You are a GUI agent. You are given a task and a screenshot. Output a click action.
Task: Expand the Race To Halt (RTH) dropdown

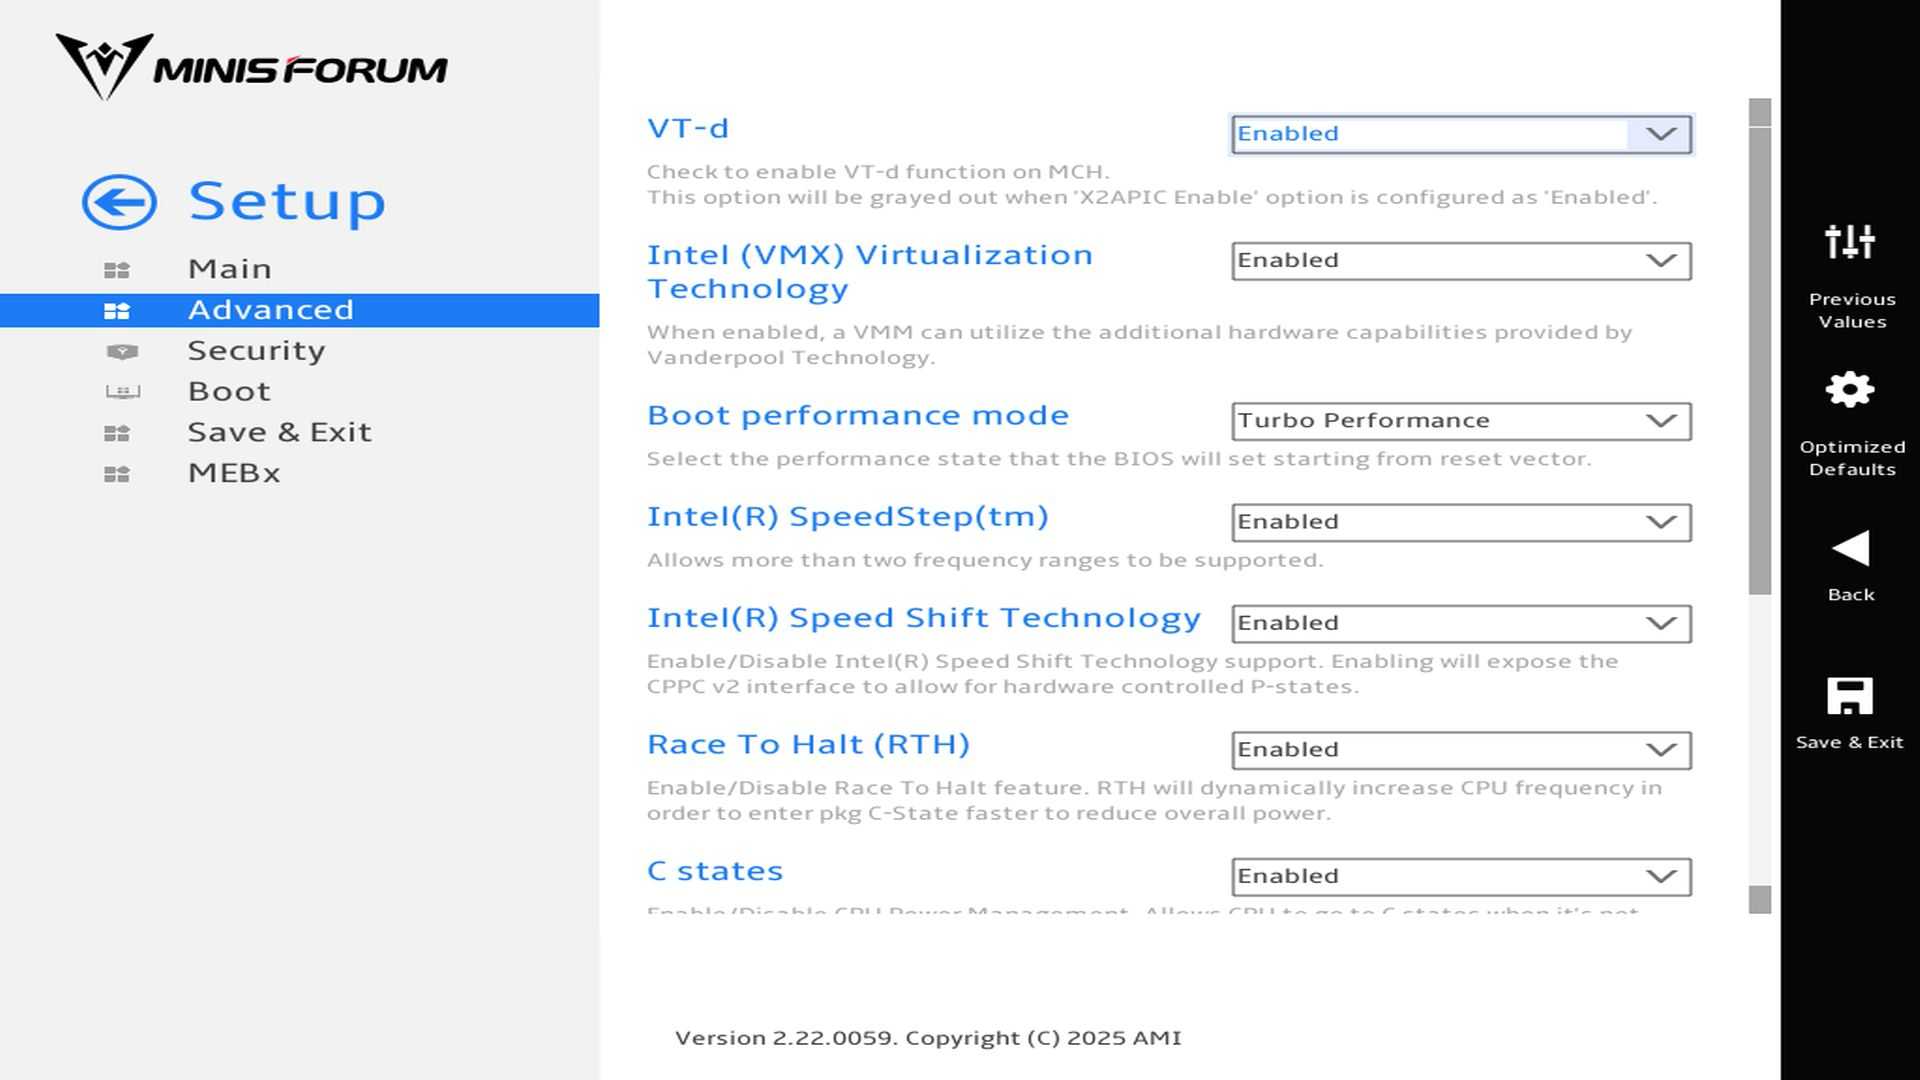(x=1460, y=750)
